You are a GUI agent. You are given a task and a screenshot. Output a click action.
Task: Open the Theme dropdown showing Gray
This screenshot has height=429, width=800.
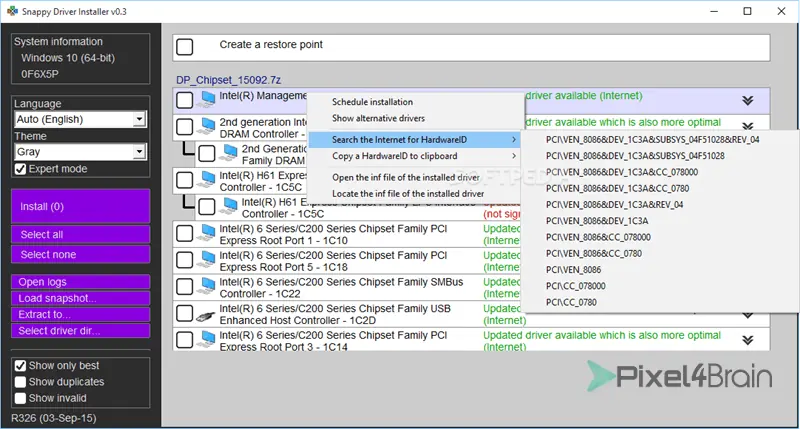click(81, 152)
